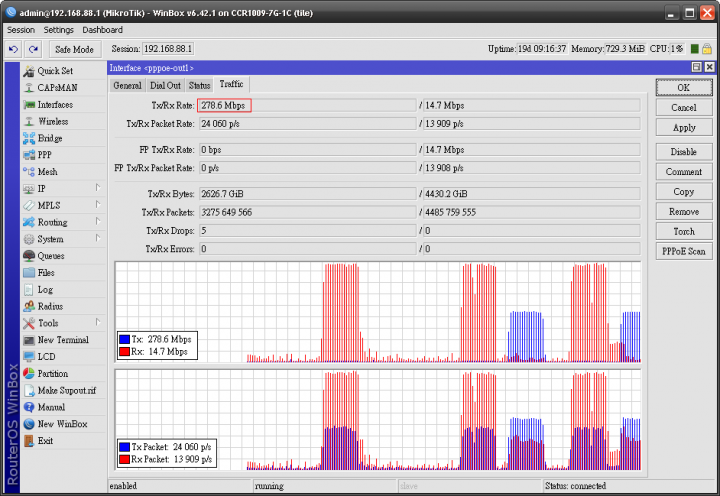Click the Routing menu icon
This screenshot has width=720, height=496.
[x=29, y=222]
